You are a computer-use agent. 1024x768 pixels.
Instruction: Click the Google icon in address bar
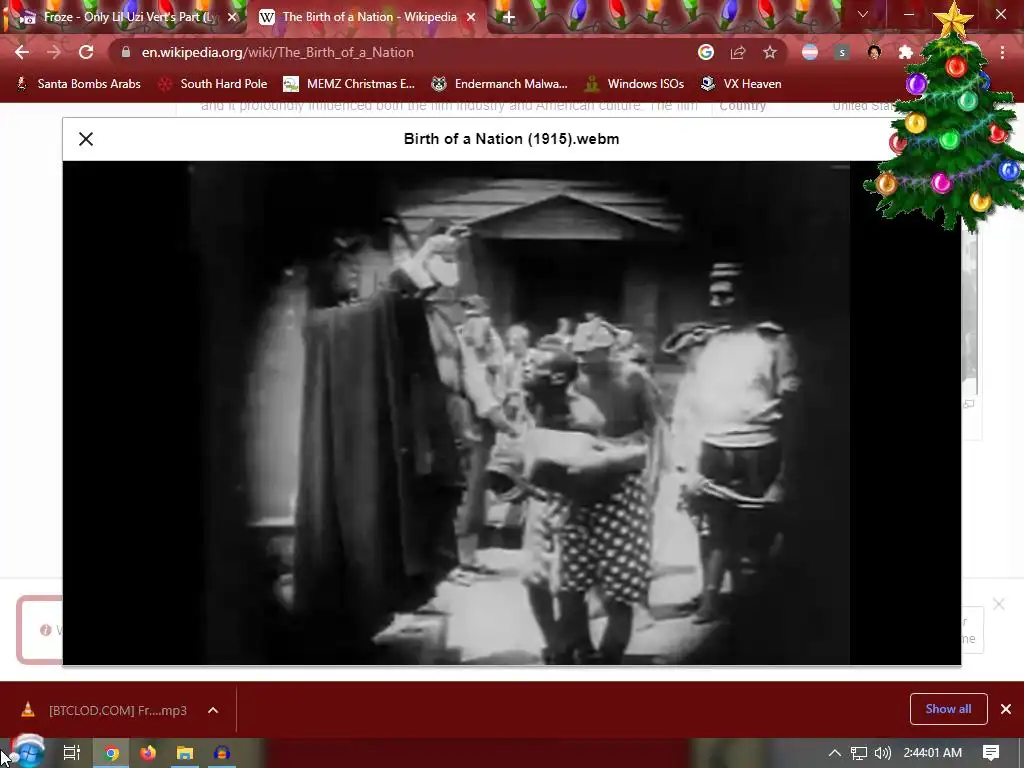(706, 52)
